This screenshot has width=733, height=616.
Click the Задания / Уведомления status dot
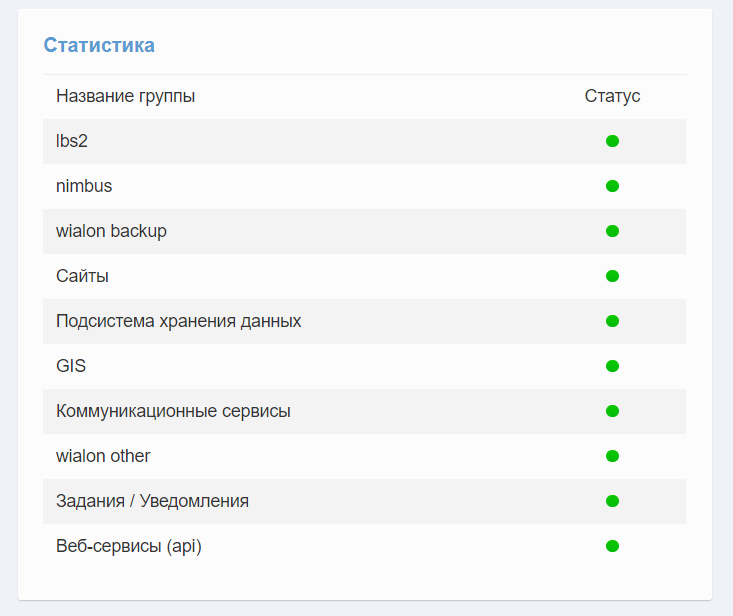(612, 501)
